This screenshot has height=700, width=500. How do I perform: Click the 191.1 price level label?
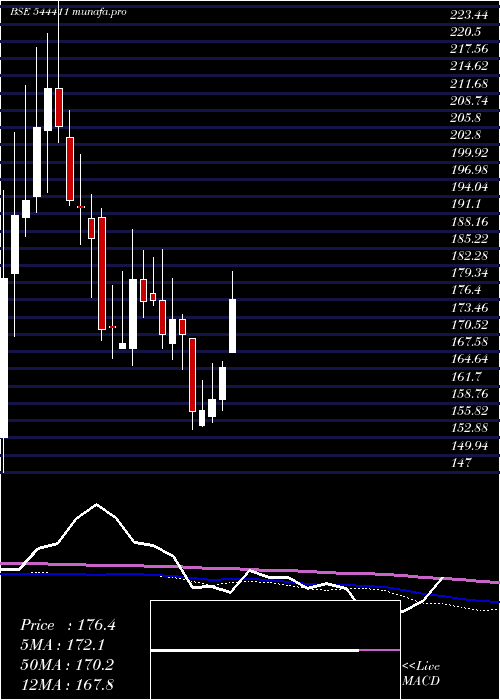(x=466, y=204)
